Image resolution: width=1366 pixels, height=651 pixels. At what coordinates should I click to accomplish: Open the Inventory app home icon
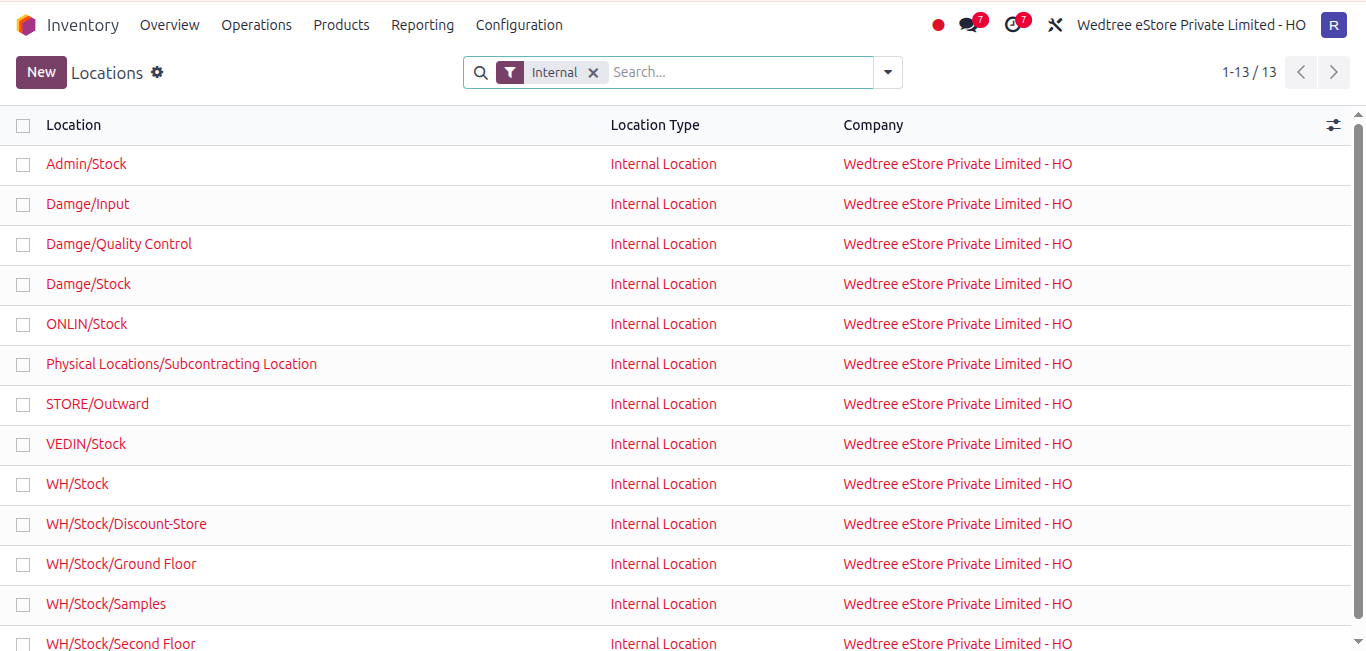[26, 25]
